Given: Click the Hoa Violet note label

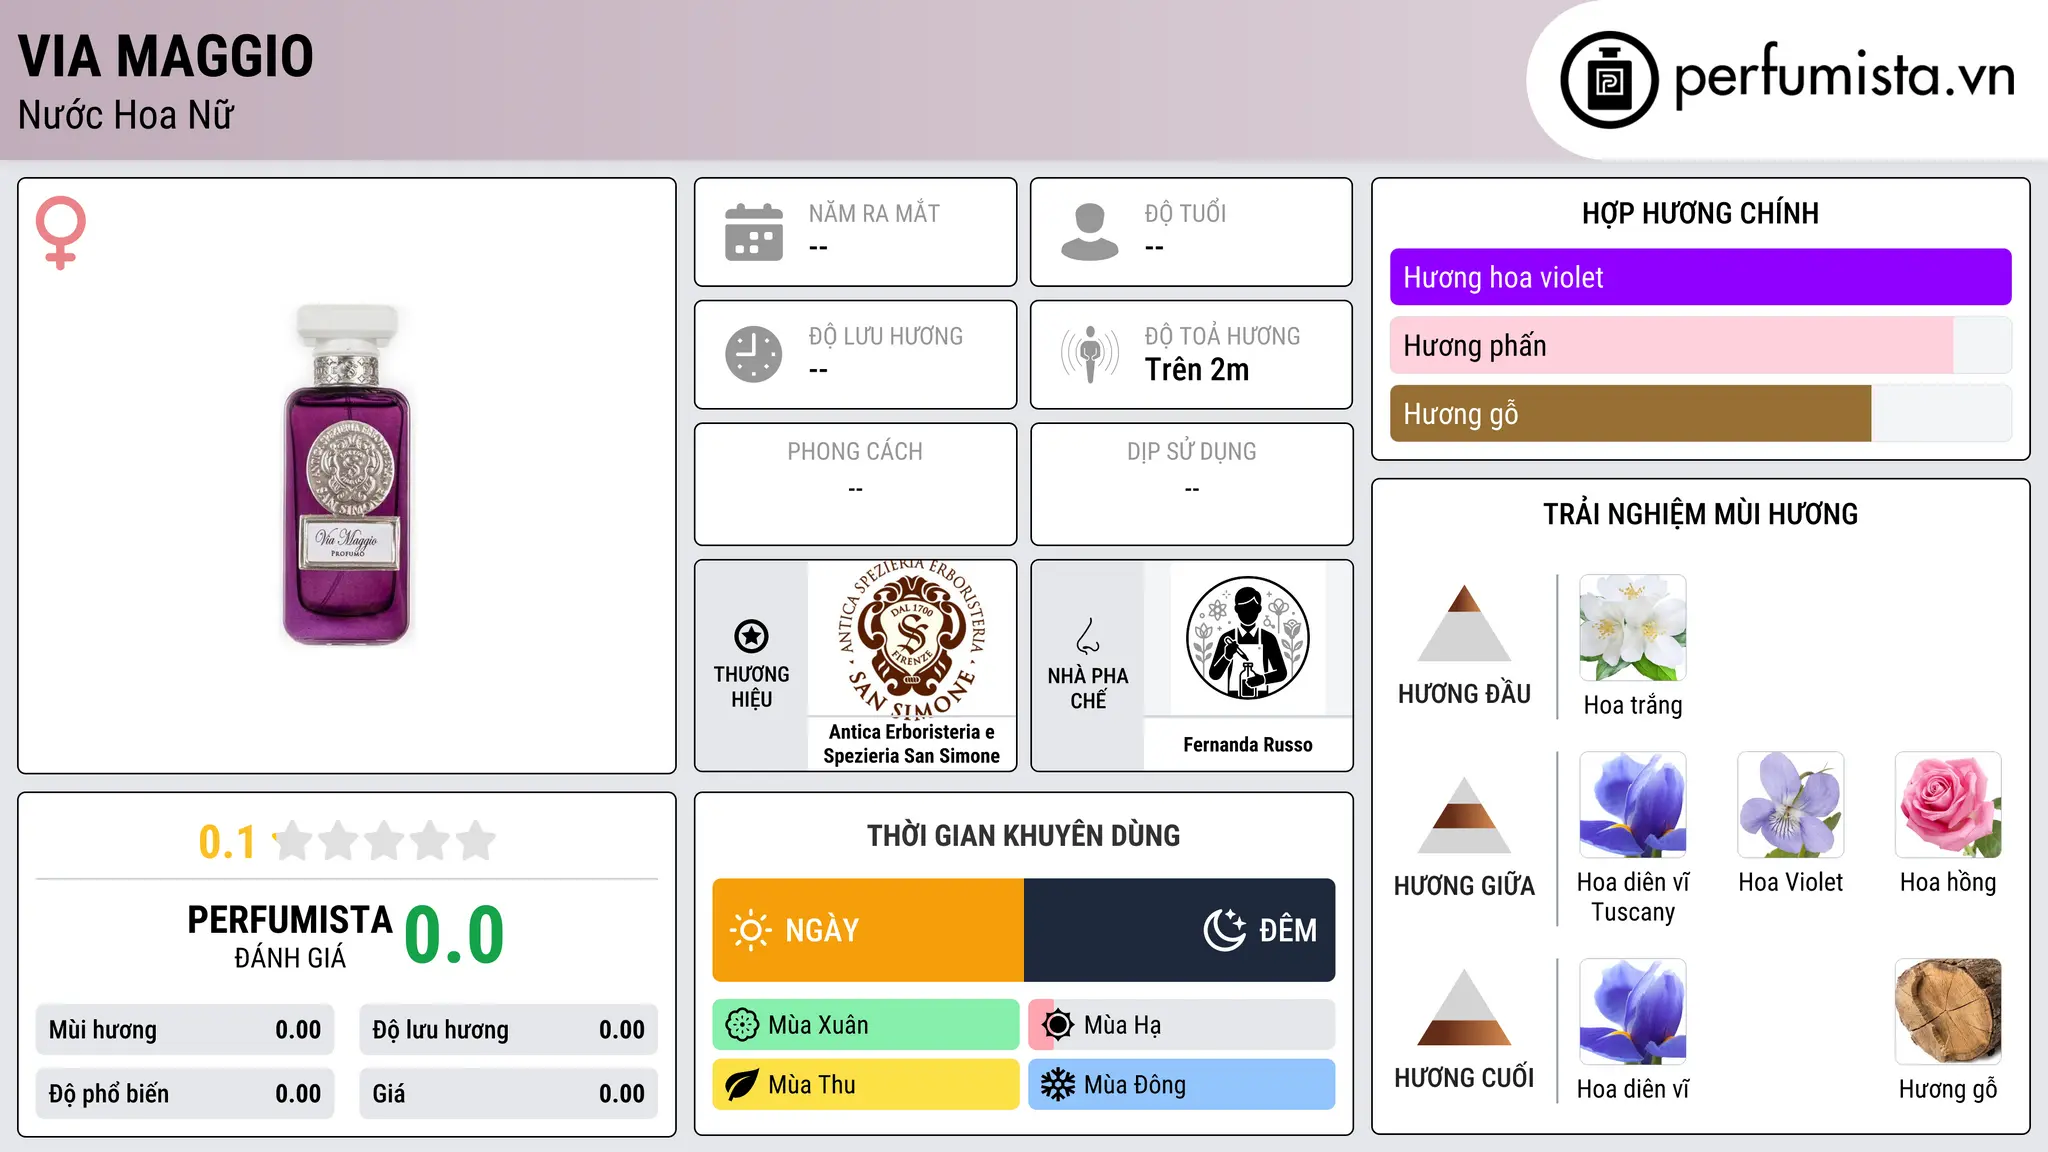Looking at the screenshot, I should (x=1791, y=882).
